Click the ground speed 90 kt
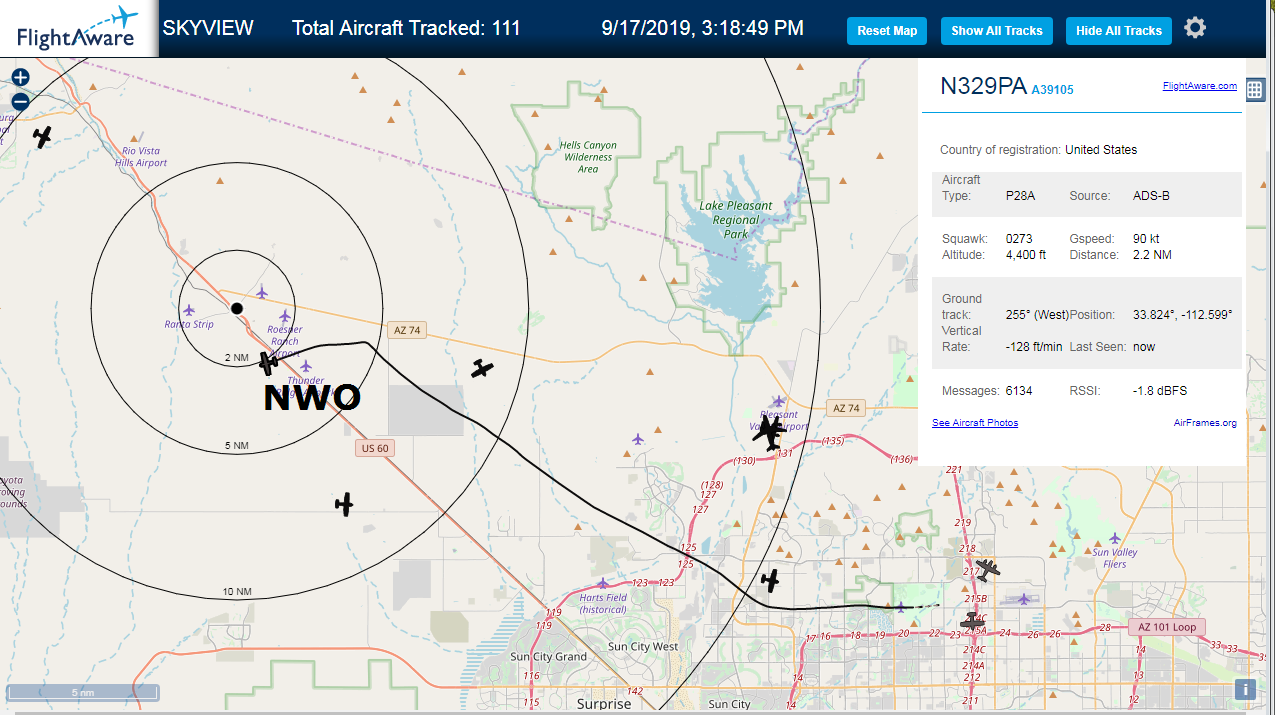Viewport: 1275px width, 715px height. coord(1146,239)
